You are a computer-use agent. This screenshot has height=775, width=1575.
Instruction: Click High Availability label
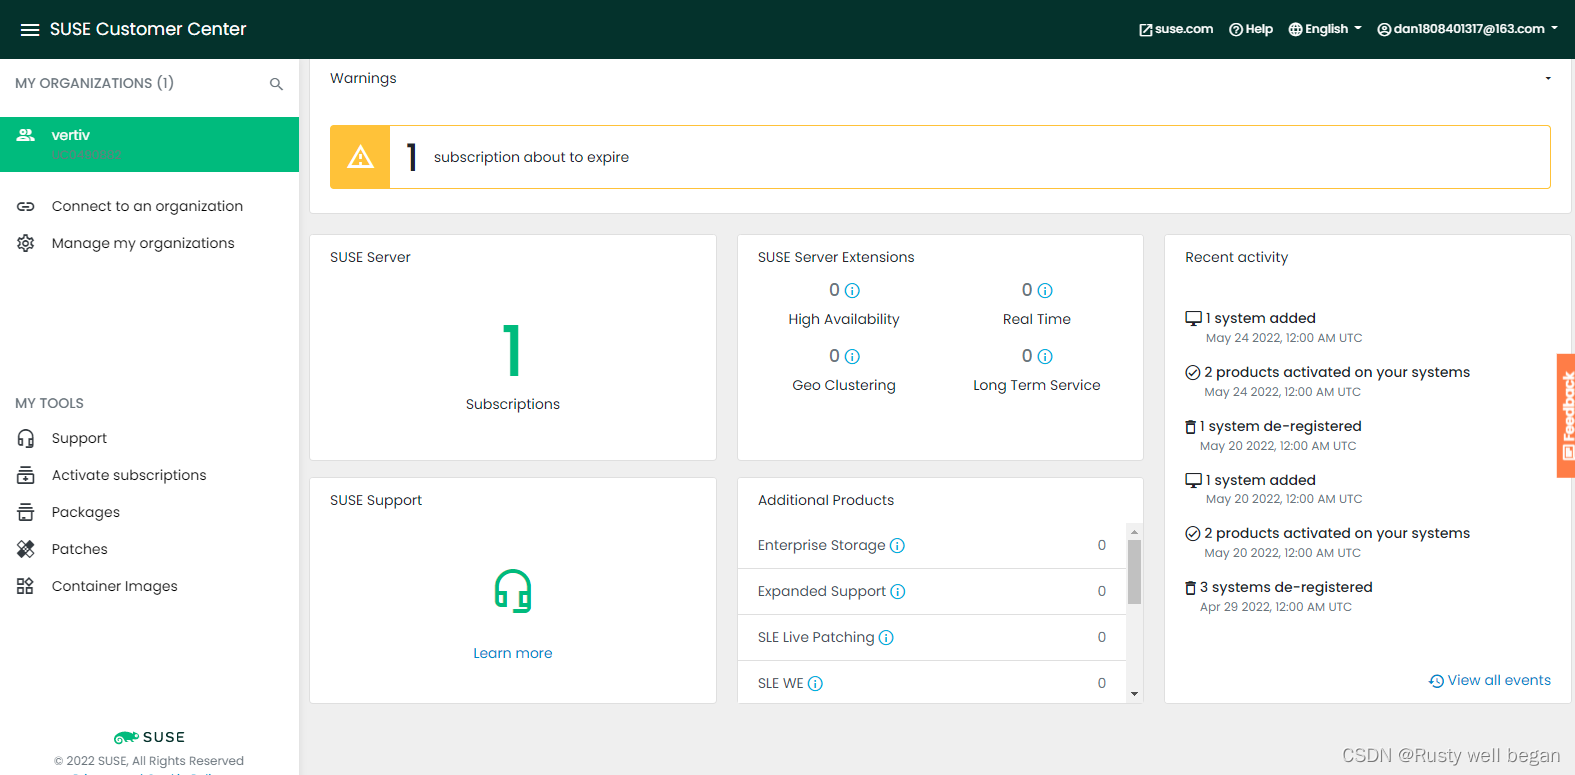pyautogui.click(x=844, y=319)
